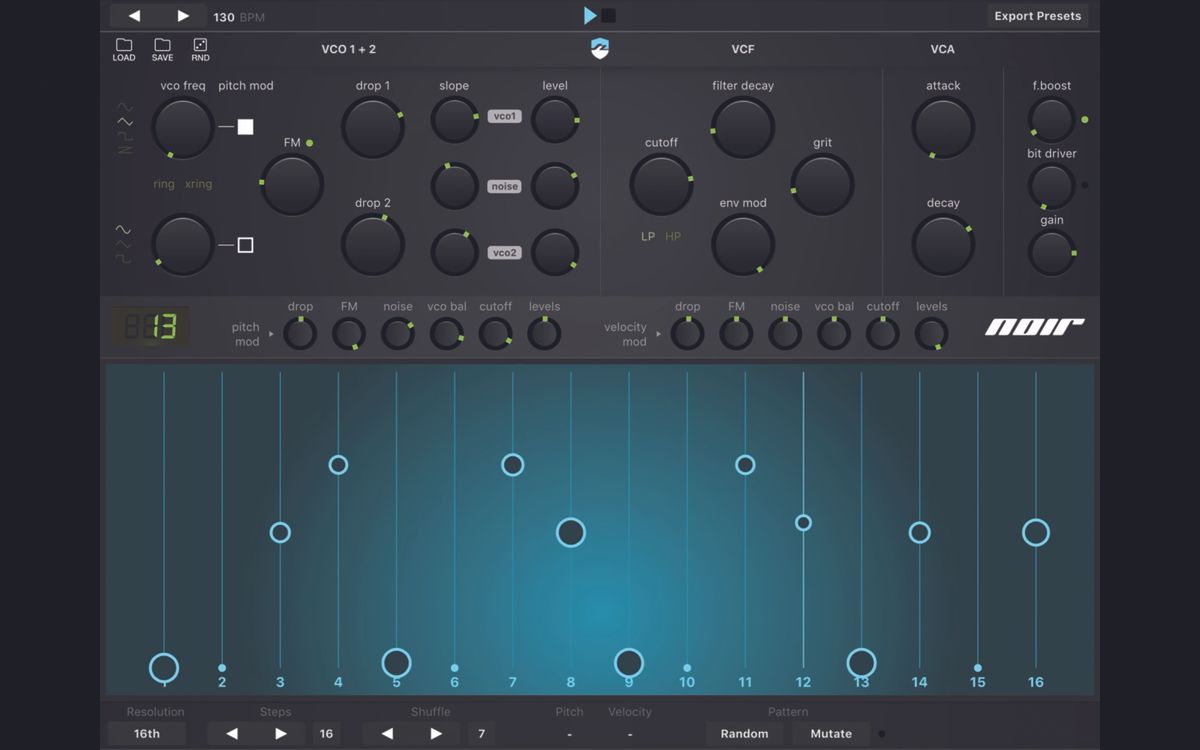The image size is (1200, 750).
Task: Open the Pitch selector in the bottom bar
Action: tap(569, 733)
